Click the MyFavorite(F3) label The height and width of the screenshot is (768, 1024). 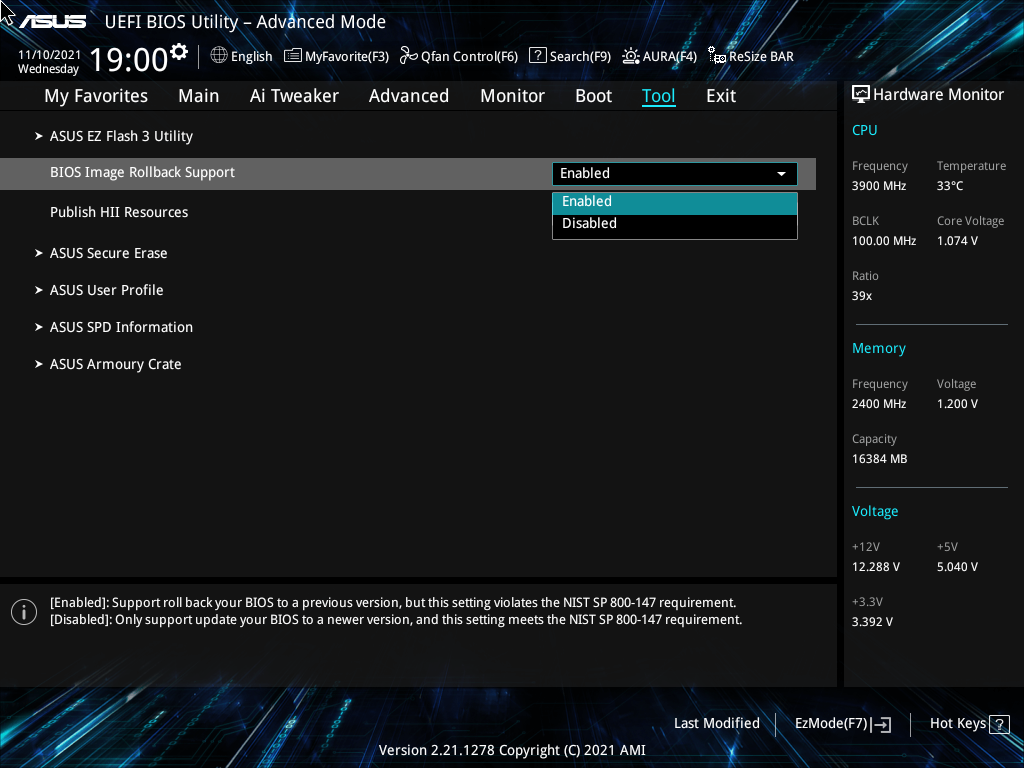[x=347, y=57]
